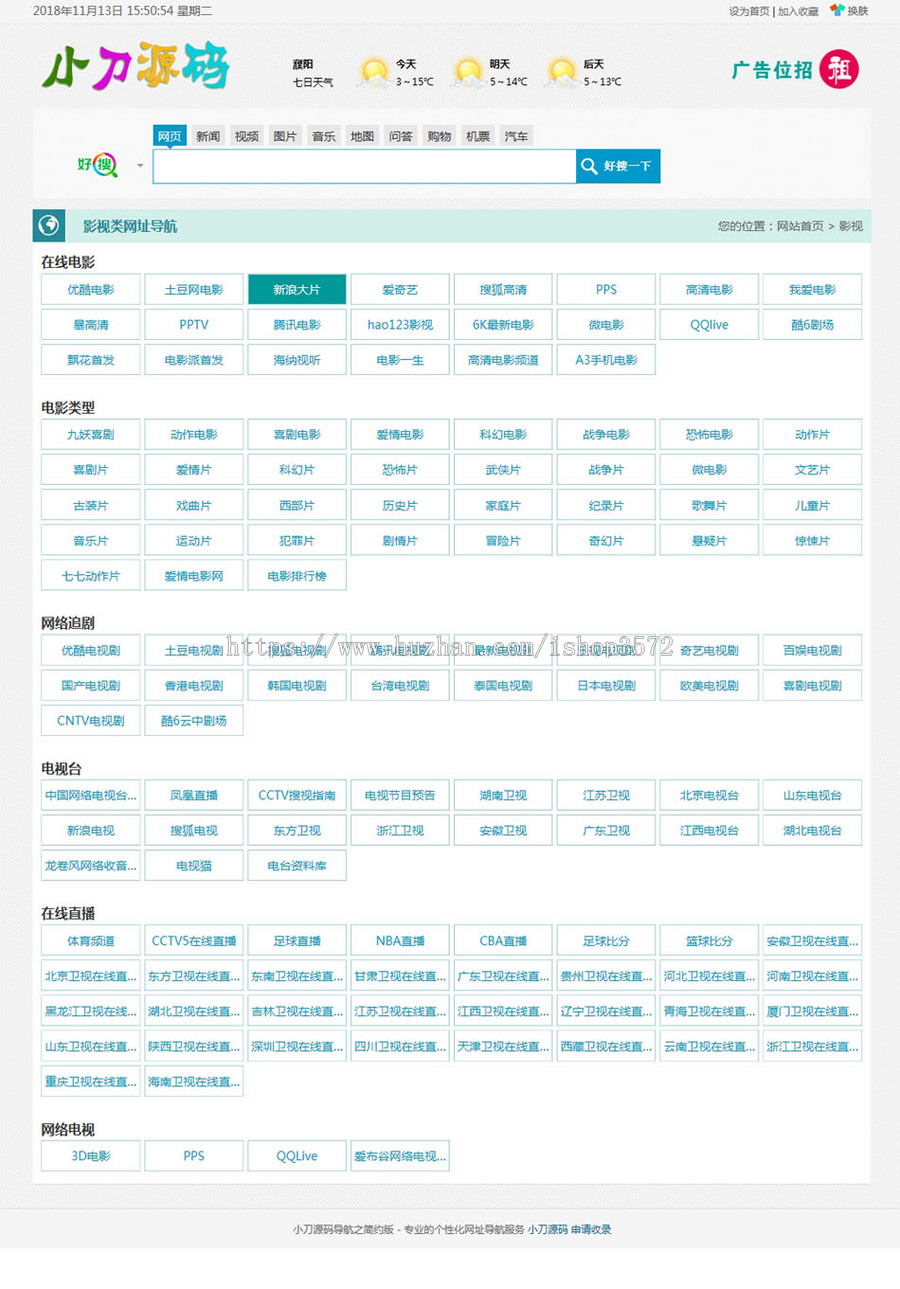Open the QQLive link under 网络电视

(297, 1156)
